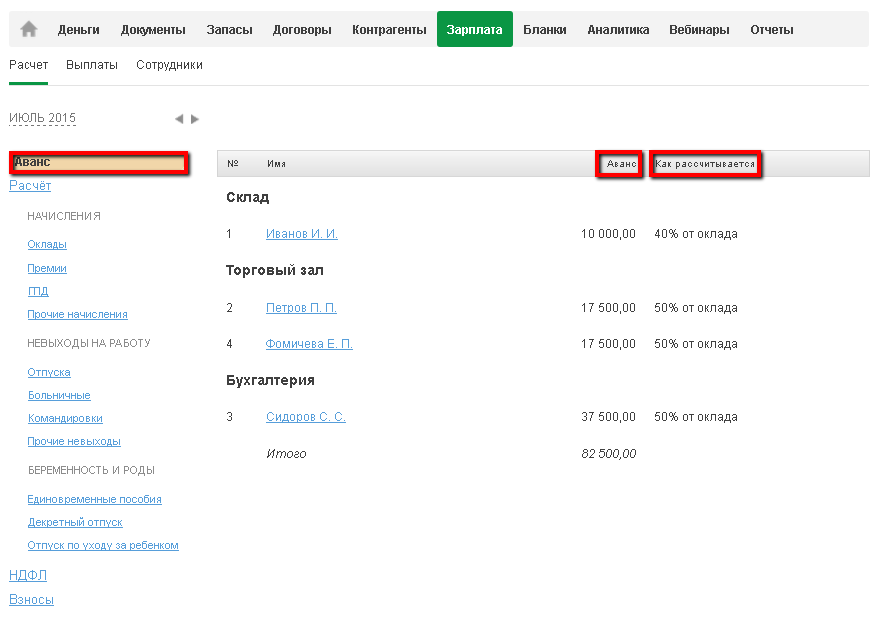The width and height of the screenshot is (880, 618).
Task: Open employee Иванов И. И. record
Action: coord(301,234)
